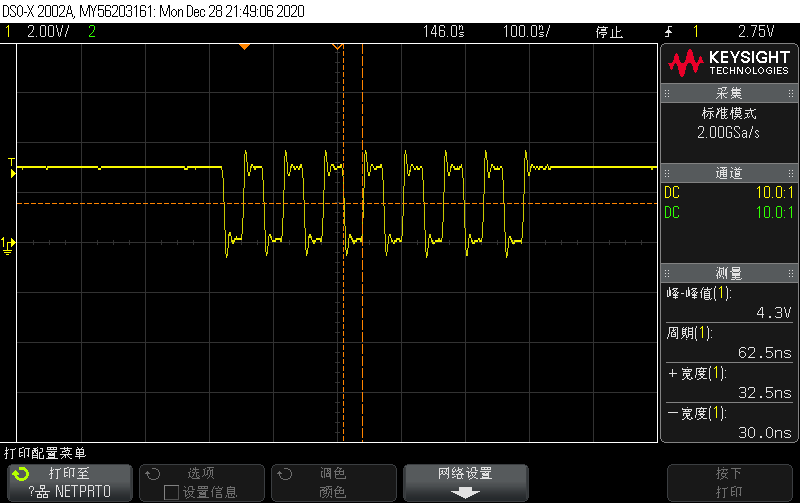
Task: Click the 按下 打印 softkey
Action: pos(730,483)
